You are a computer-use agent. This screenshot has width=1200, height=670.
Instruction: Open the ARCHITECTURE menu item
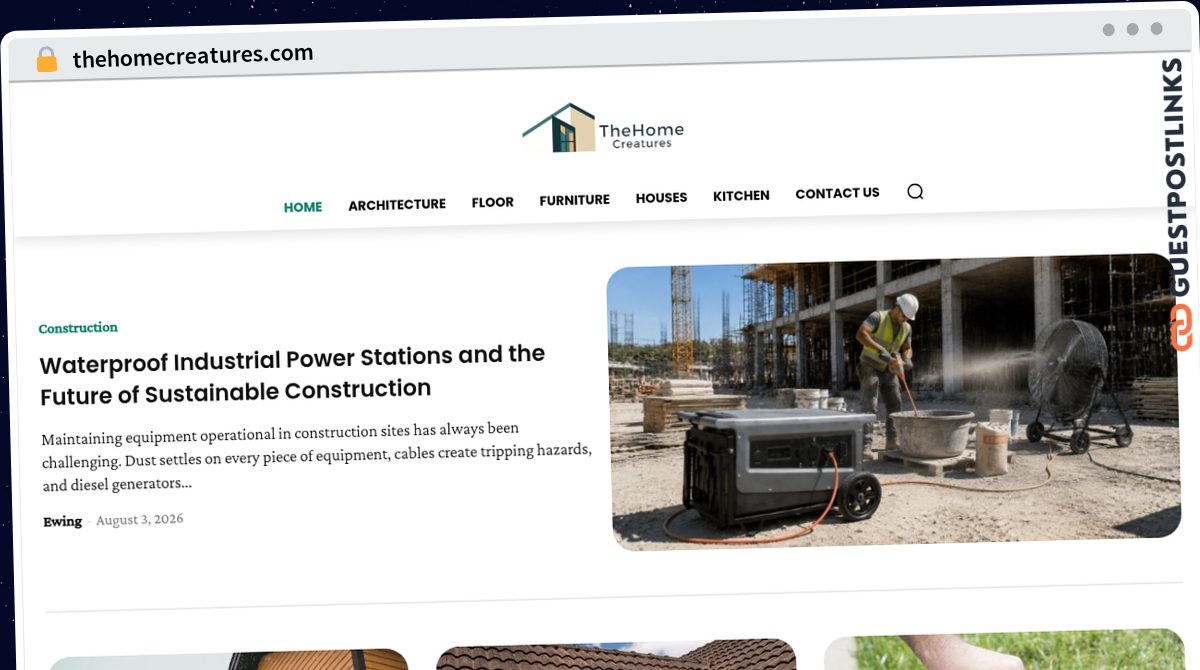click(397, 204)
